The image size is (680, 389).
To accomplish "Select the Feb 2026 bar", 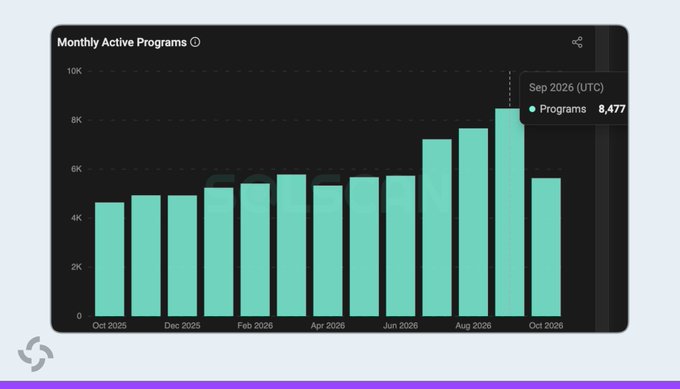I will click(255, 249).
